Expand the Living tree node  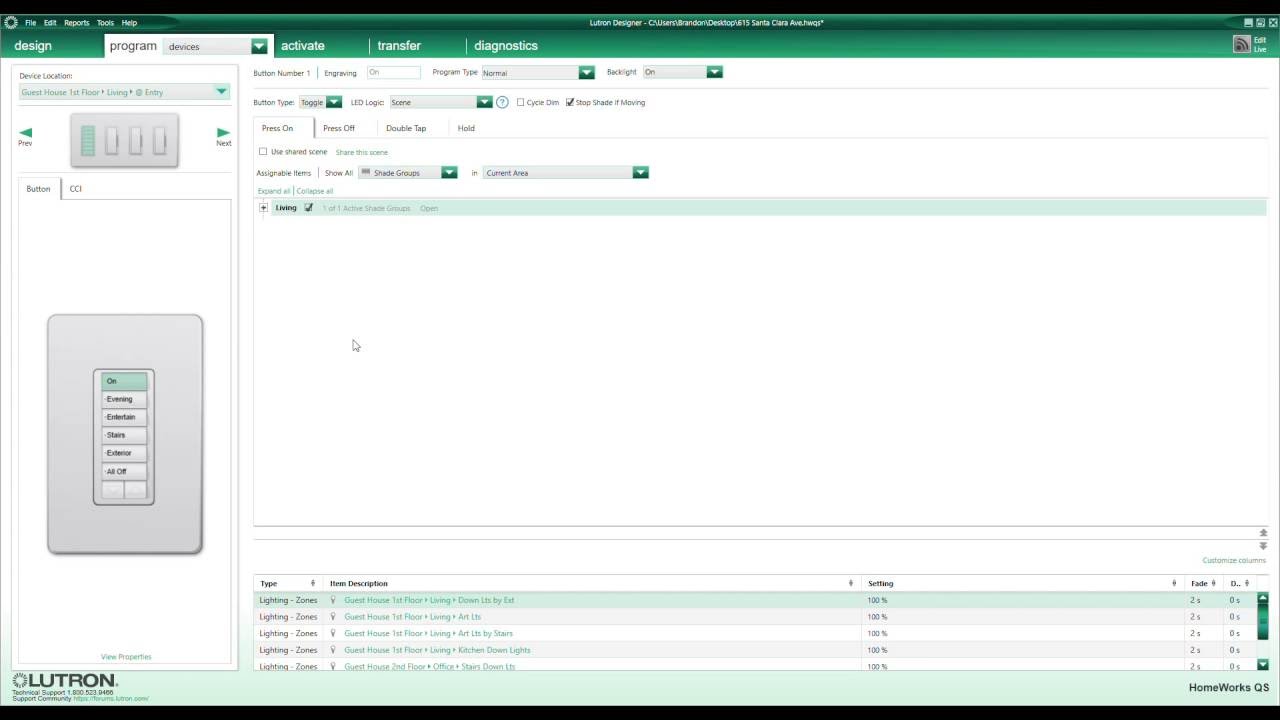click(263, 208)
